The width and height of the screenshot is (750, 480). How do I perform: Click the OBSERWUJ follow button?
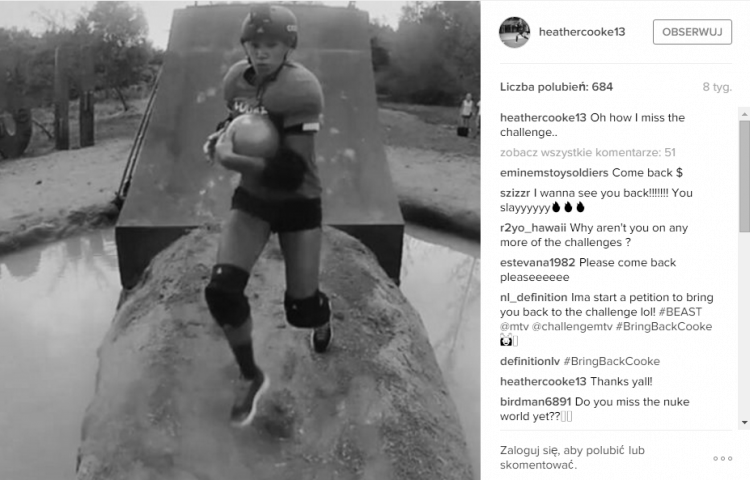pyautogui.click(x=692, y=32)
